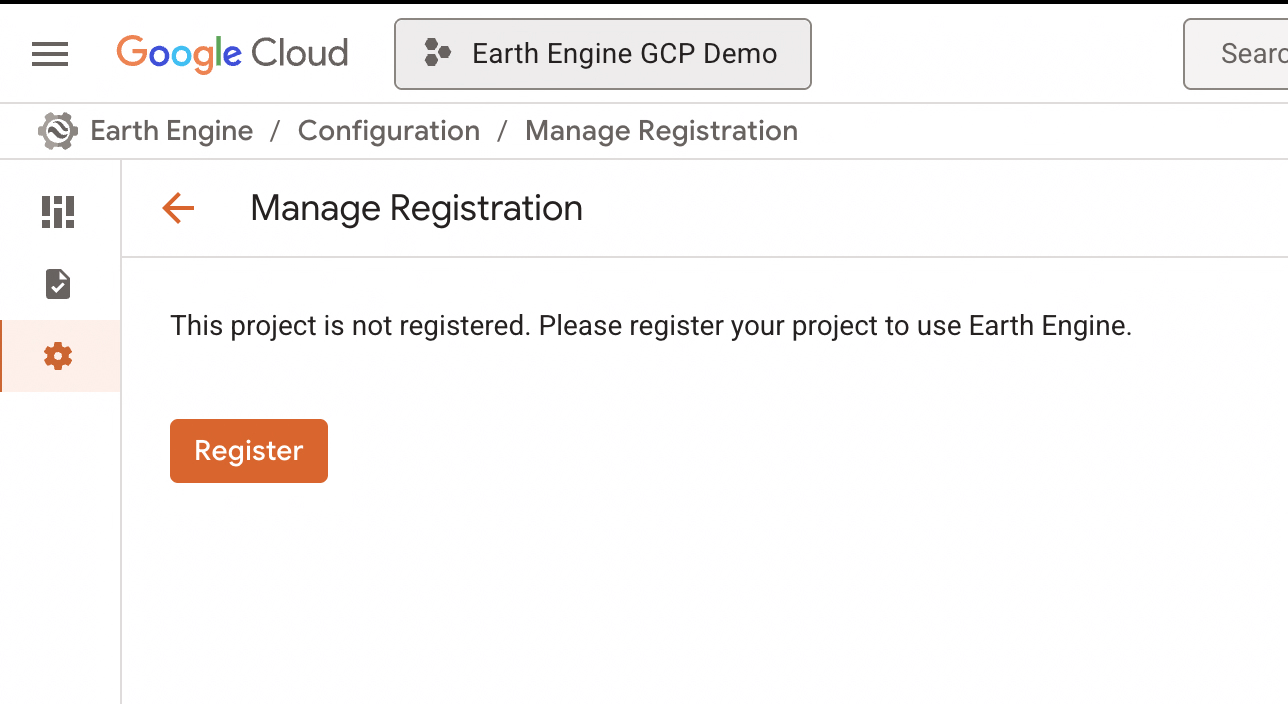The image size is (1288, 704).
Task: Open the hamburger navigation menu
Action: (49, 54)
